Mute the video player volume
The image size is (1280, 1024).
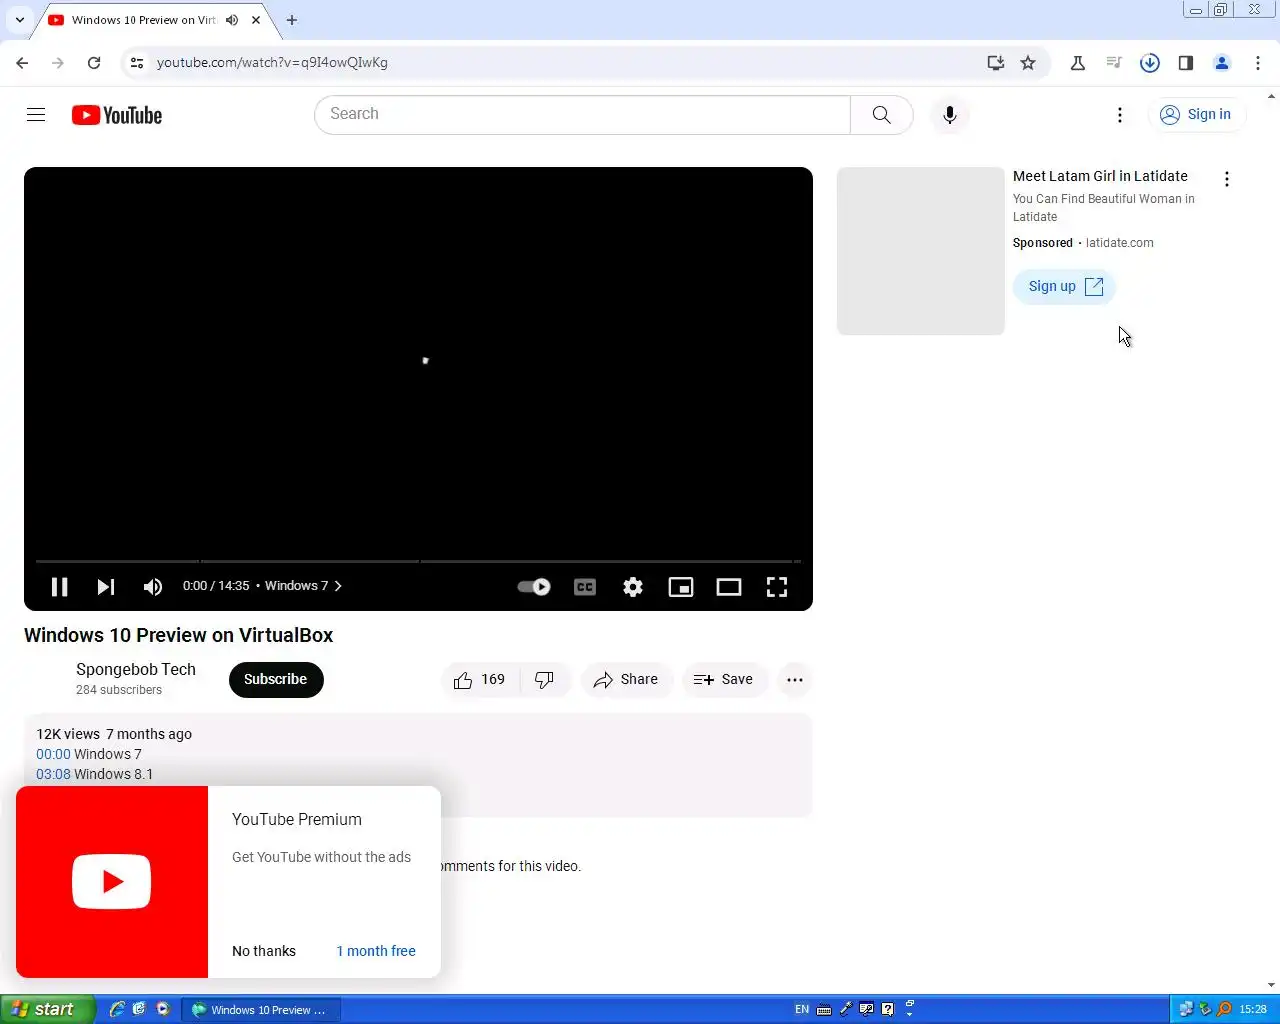153,587
